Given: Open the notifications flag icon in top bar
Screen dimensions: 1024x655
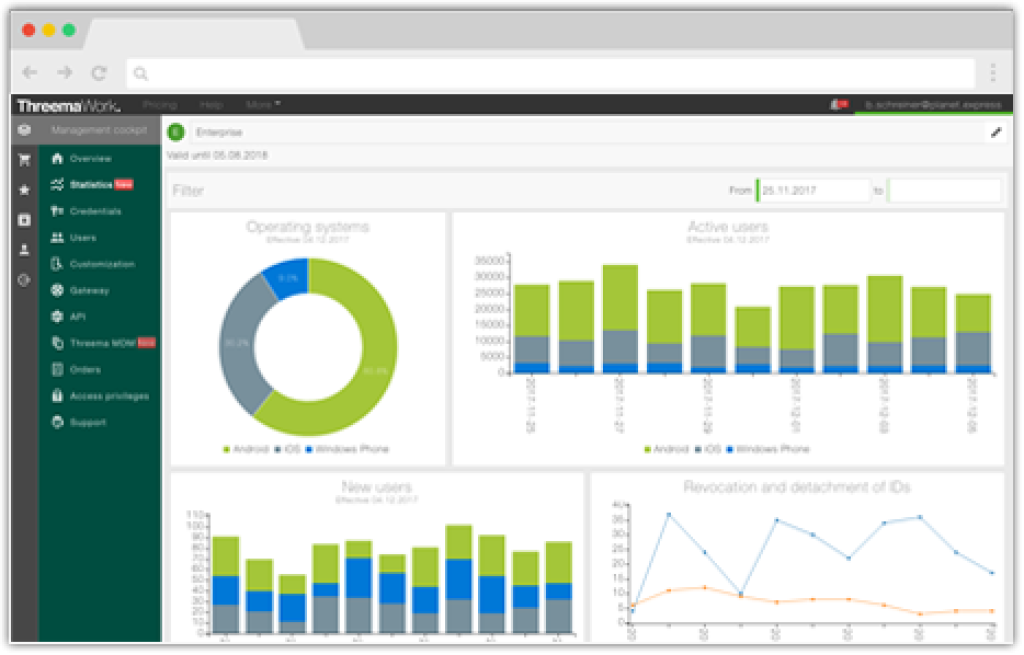Looking at the screenshot, I should pyautogui.click(x=839, y=105).
